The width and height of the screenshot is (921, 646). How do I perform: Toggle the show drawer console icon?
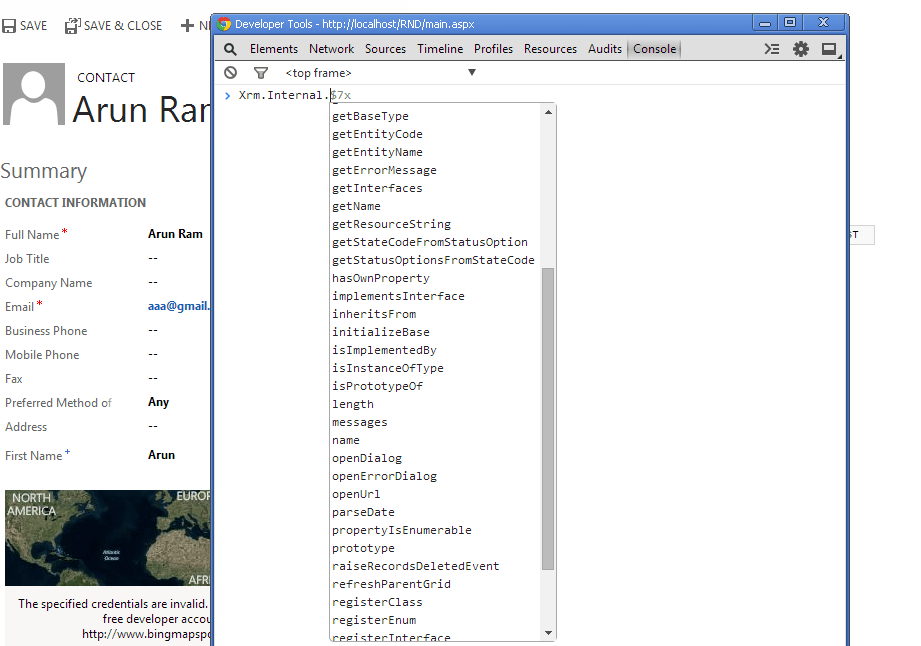771,49
